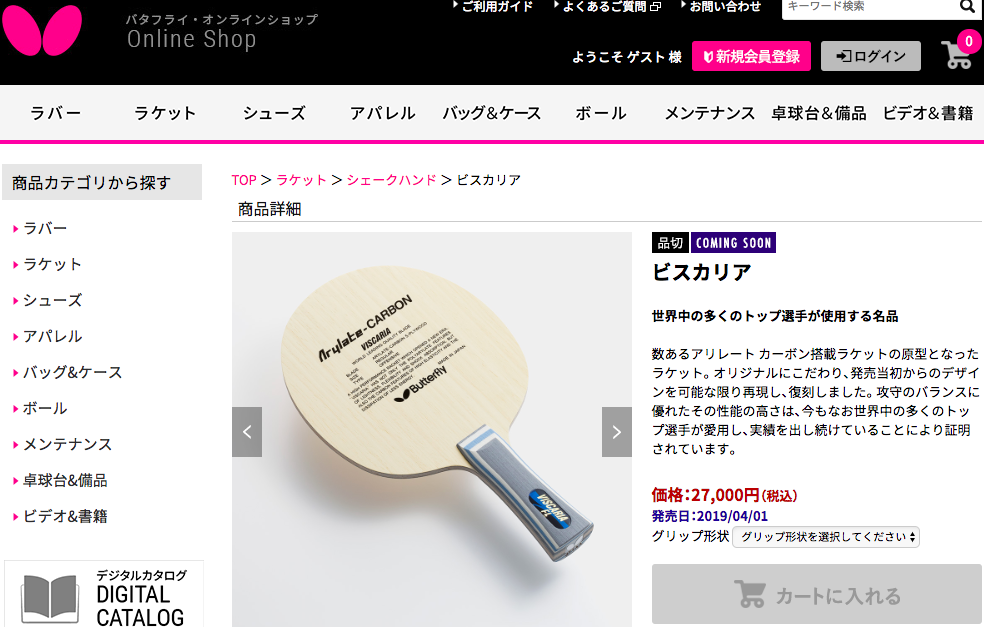Open the ラケット top navigation menu
This screenshot has width=984, height=627.
click(165, 114)
